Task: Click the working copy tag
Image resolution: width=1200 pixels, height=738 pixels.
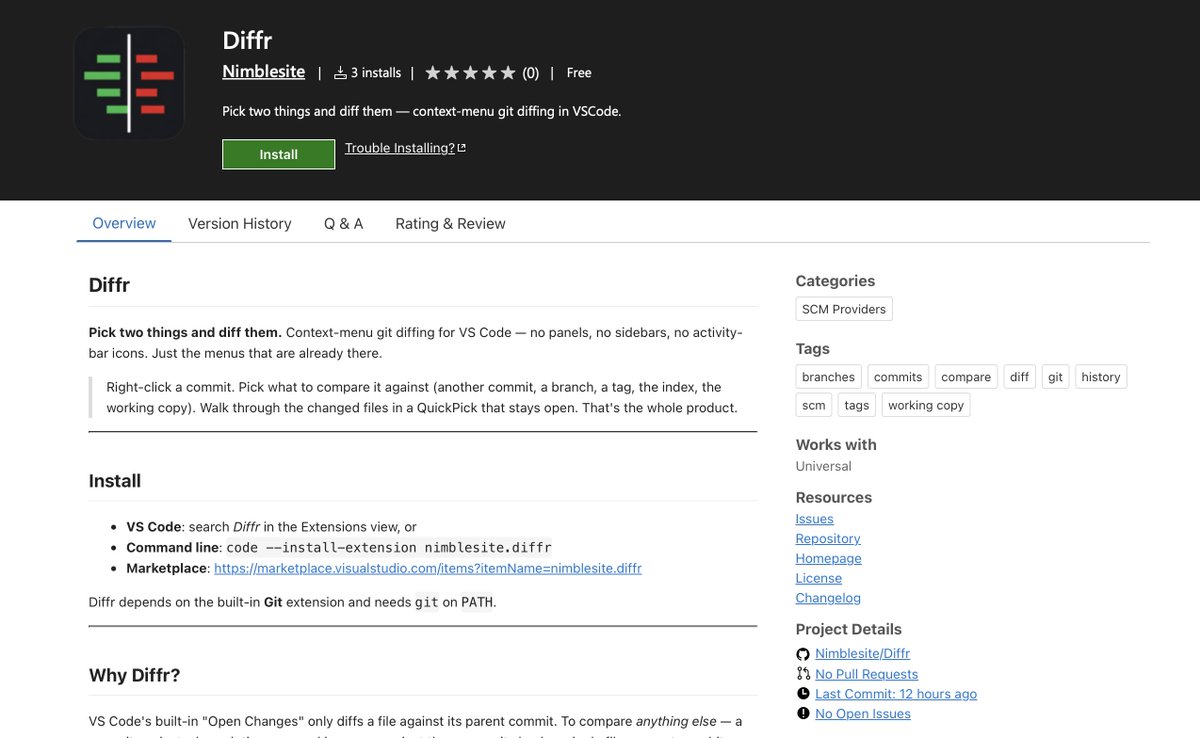Action: click(926, 405)
